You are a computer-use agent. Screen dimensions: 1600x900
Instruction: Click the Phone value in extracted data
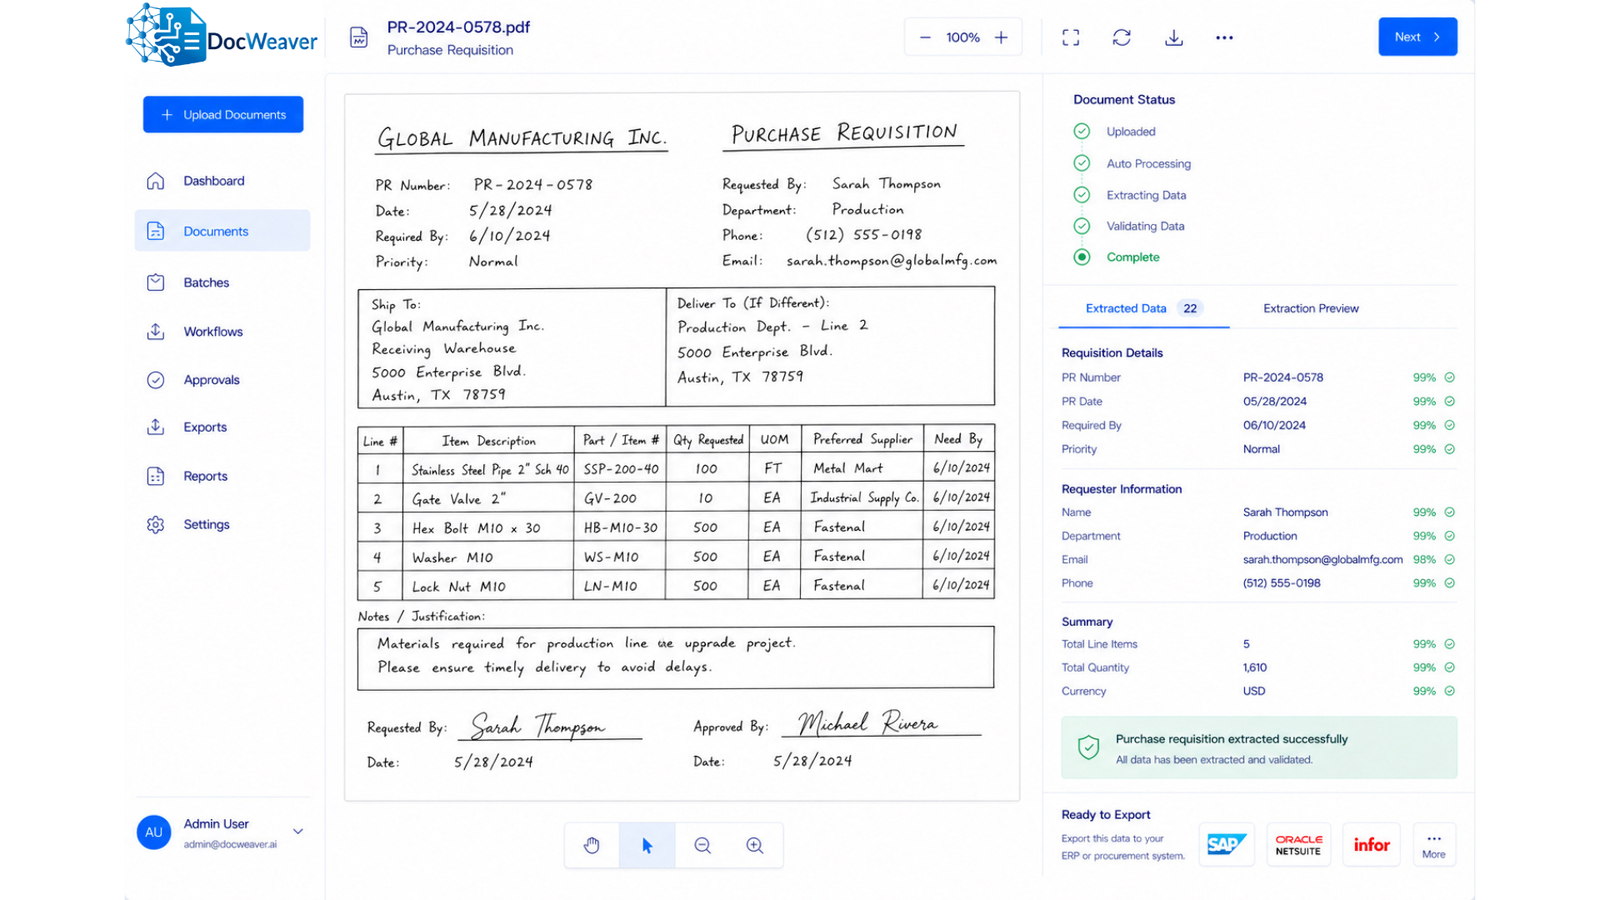tap(1282, 583)
